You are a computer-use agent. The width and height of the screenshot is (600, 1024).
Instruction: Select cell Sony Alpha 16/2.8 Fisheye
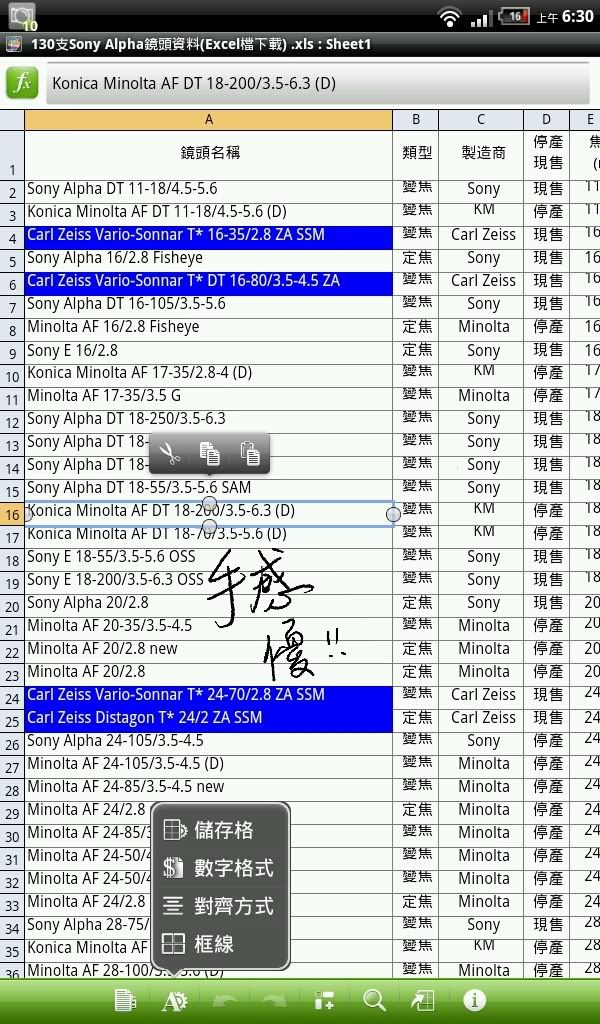(x=209, y=259)
